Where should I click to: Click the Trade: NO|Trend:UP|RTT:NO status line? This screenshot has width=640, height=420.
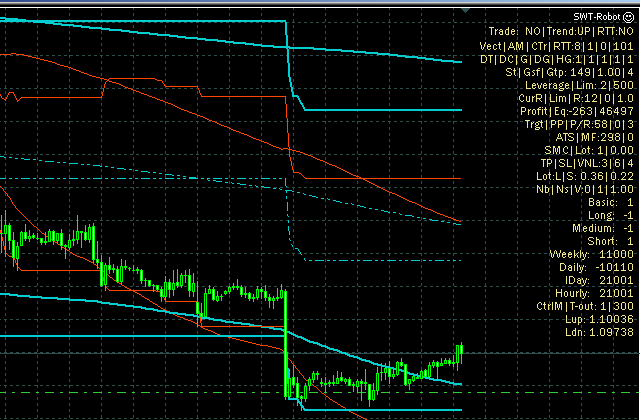tap(561, 31)
